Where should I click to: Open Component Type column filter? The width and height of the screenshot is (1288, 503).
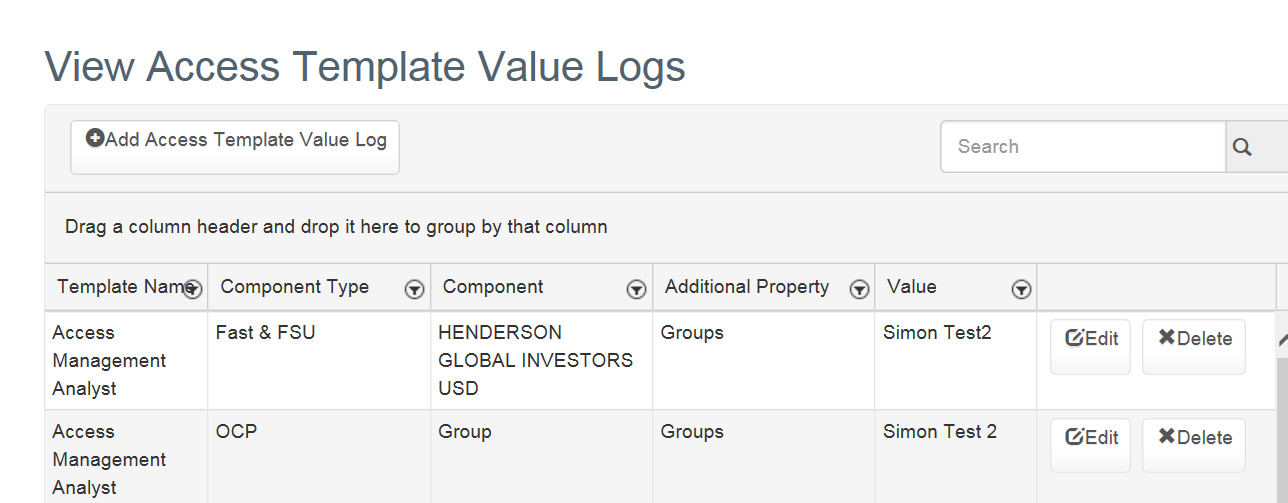click(415, 289)
